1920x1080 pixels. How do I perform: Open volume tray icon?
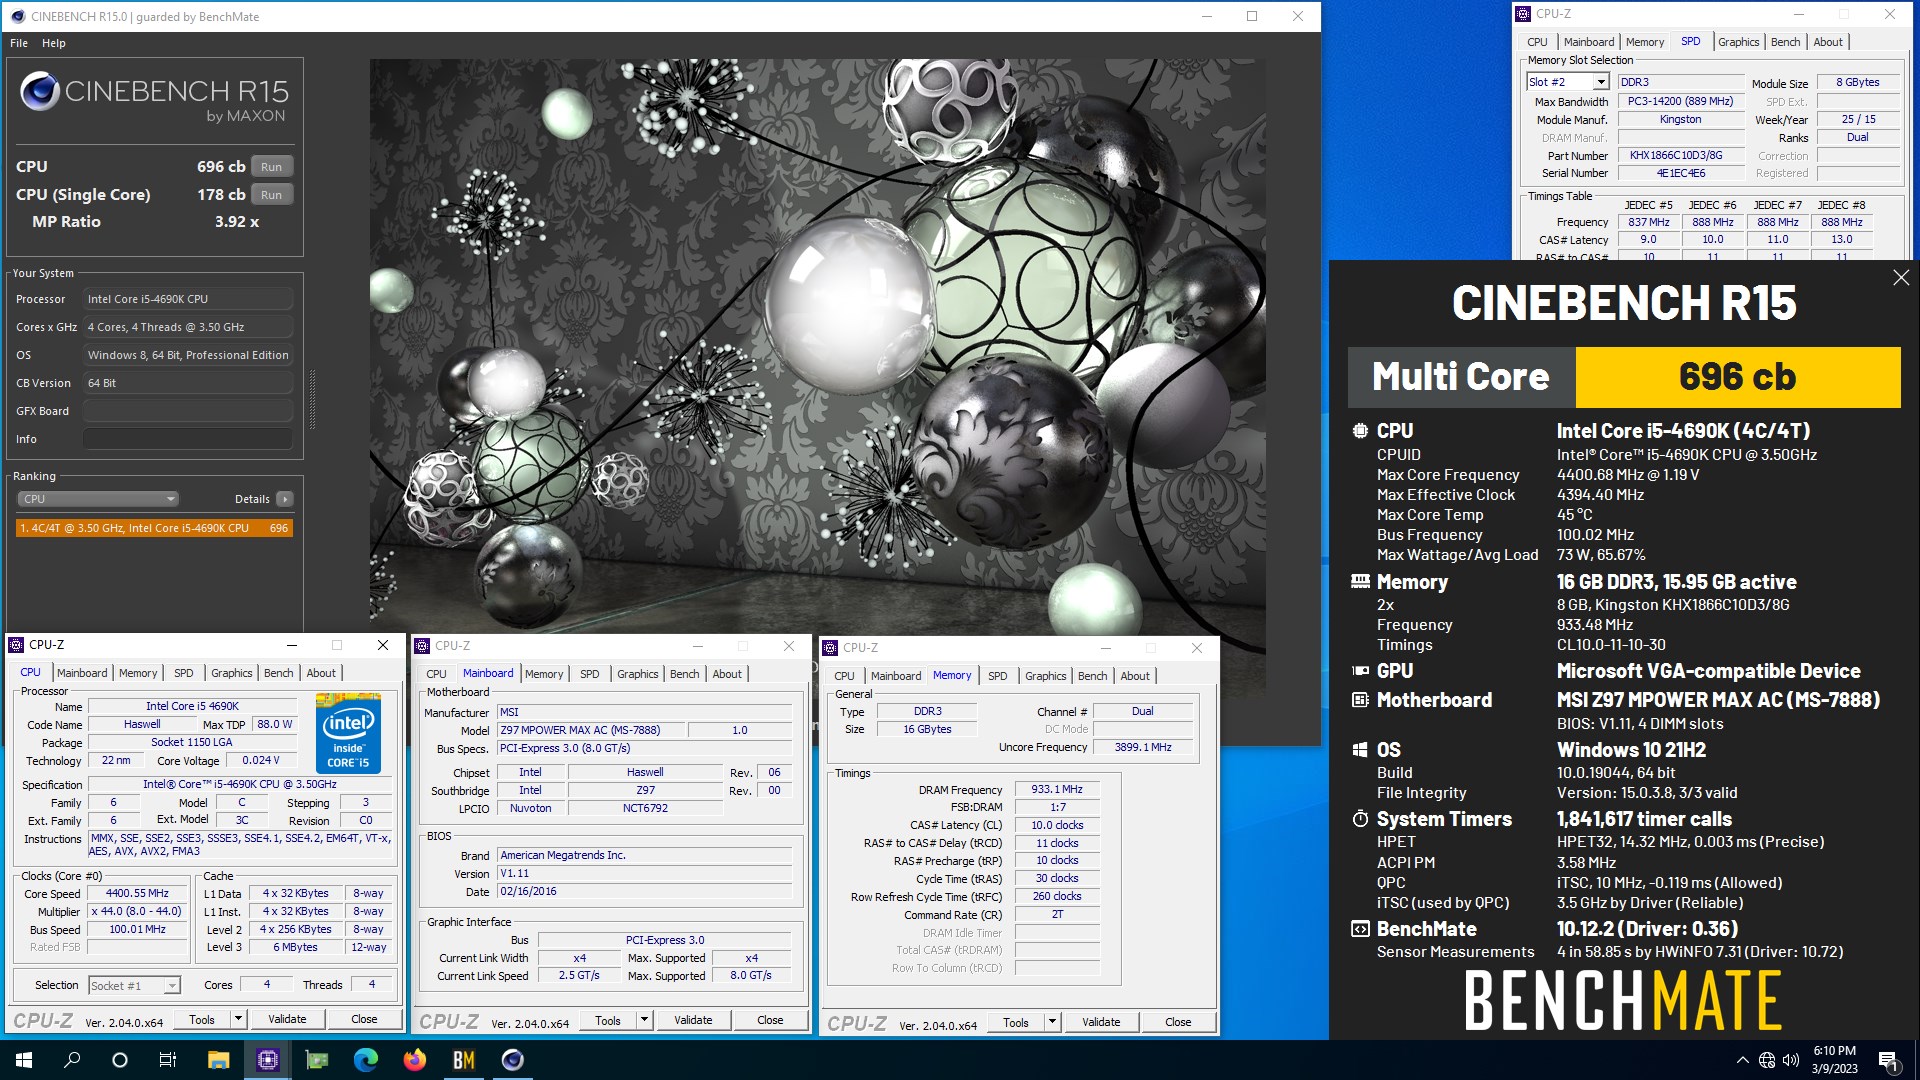[1791, 1060]
